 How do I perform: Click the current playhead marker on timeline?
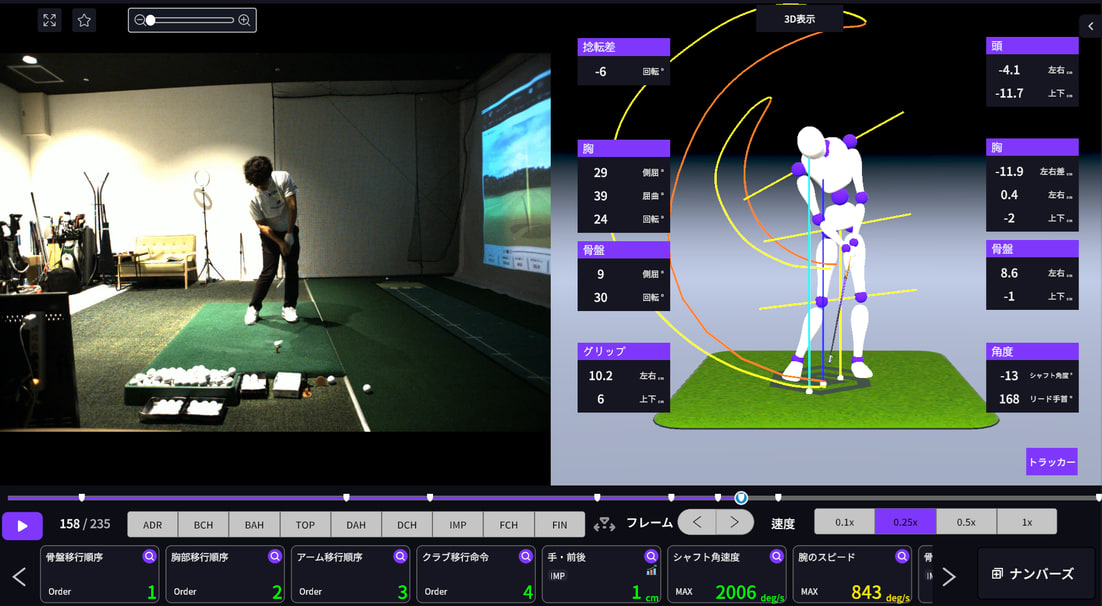(741, 498)
